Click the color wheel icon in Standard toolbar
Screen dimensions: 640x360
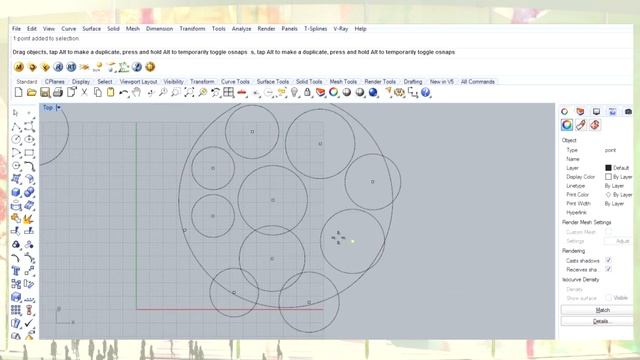click(x=333, y=92)
